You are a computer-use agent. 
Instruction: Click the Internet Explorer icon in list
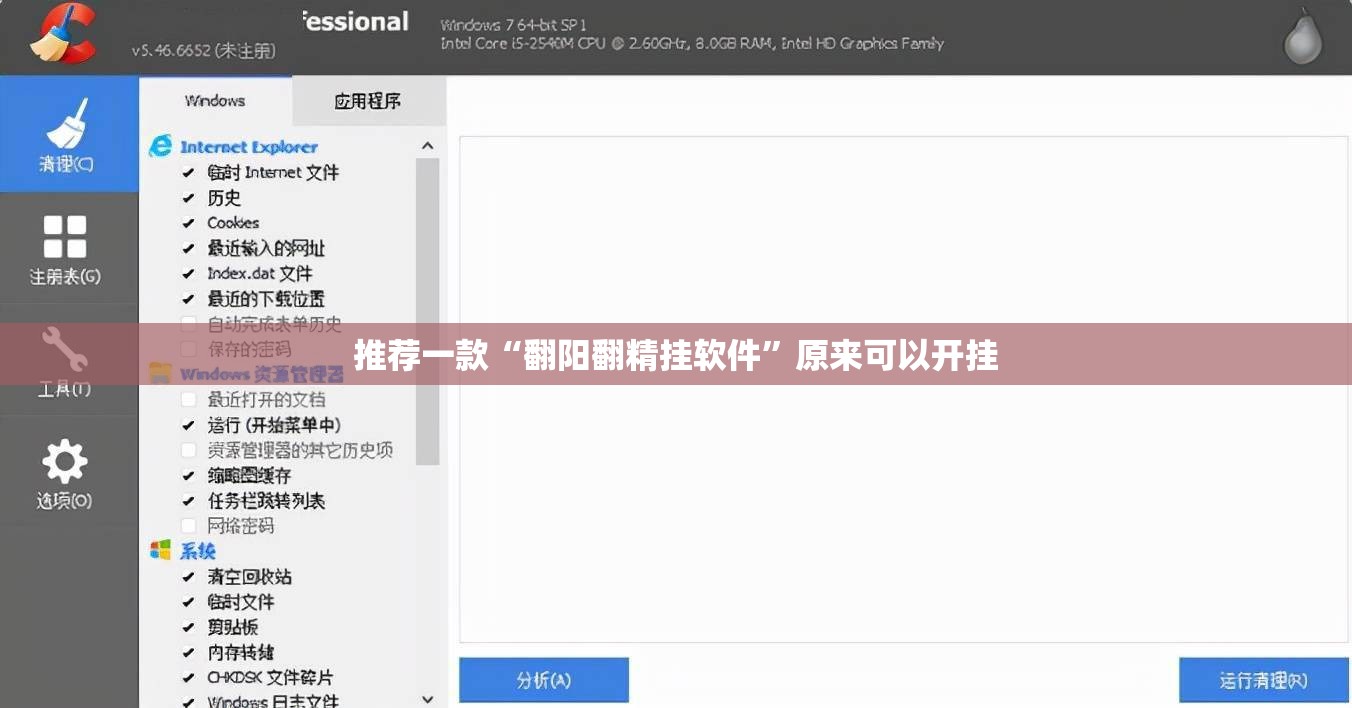point(160,147)
